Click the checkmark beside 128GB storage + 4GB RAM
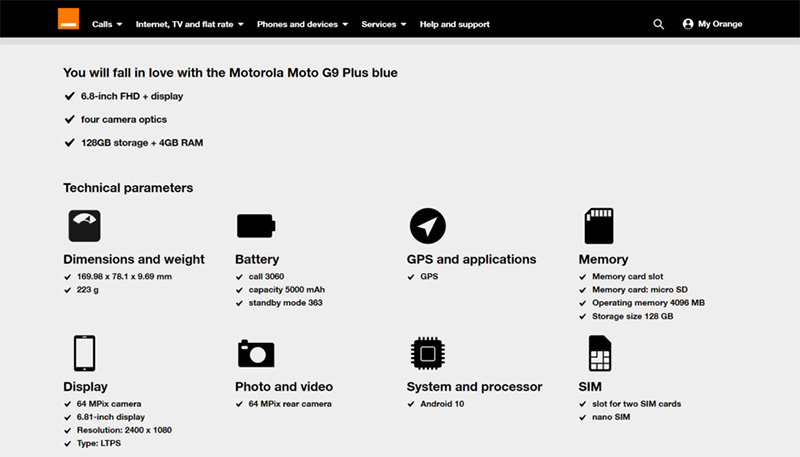Image resolution: width=800 pixels, height=457 pixels. (x=68, y=143)
